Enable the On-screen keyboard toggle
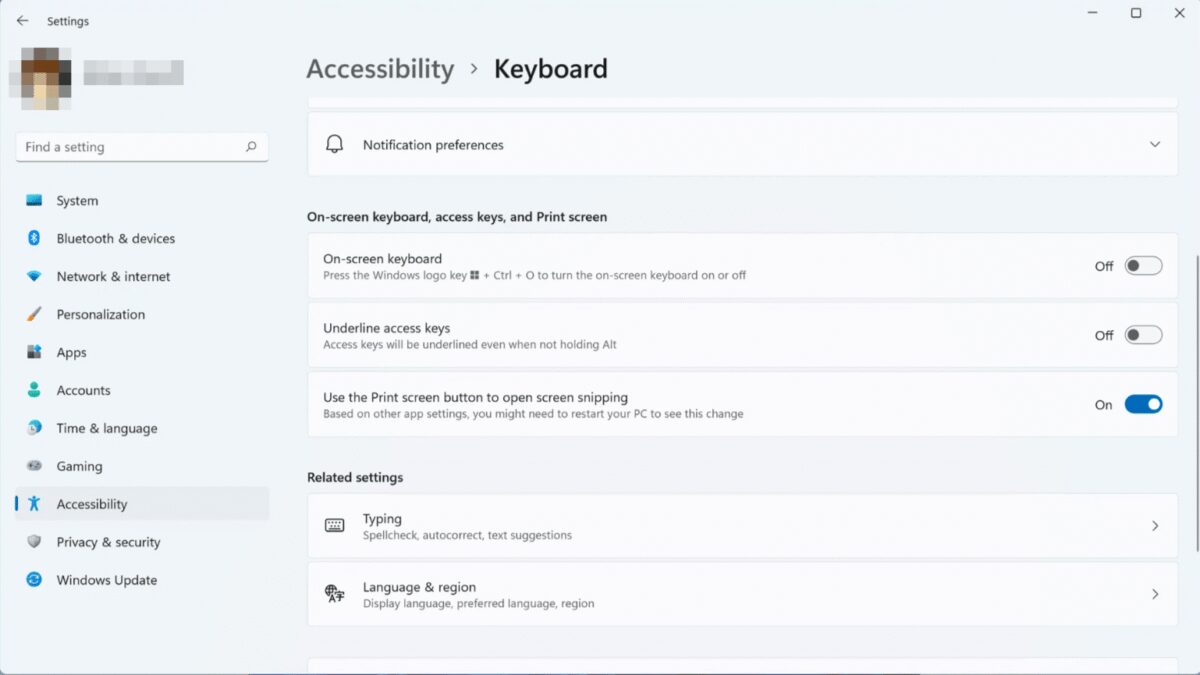This screenshot has width=1200, height=675. (1143, 266)
